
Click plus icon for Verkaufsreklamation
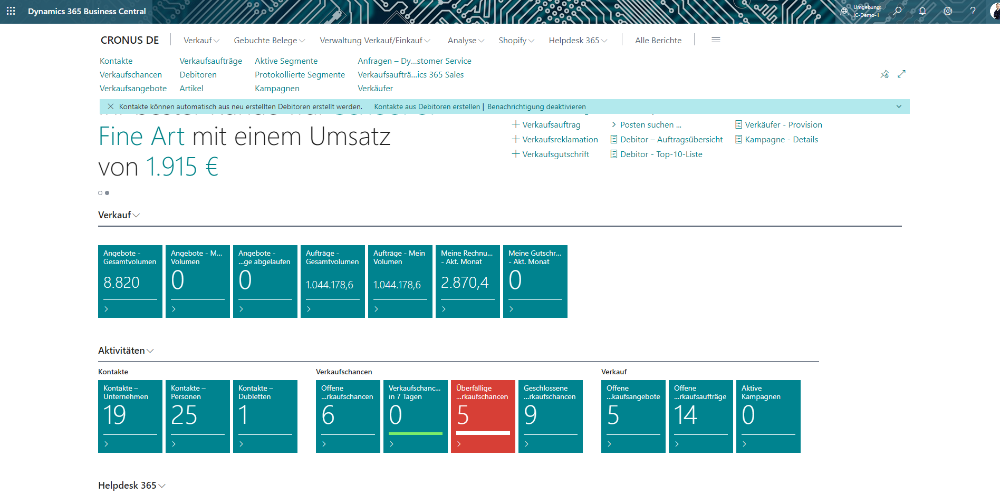click(516, 139)
